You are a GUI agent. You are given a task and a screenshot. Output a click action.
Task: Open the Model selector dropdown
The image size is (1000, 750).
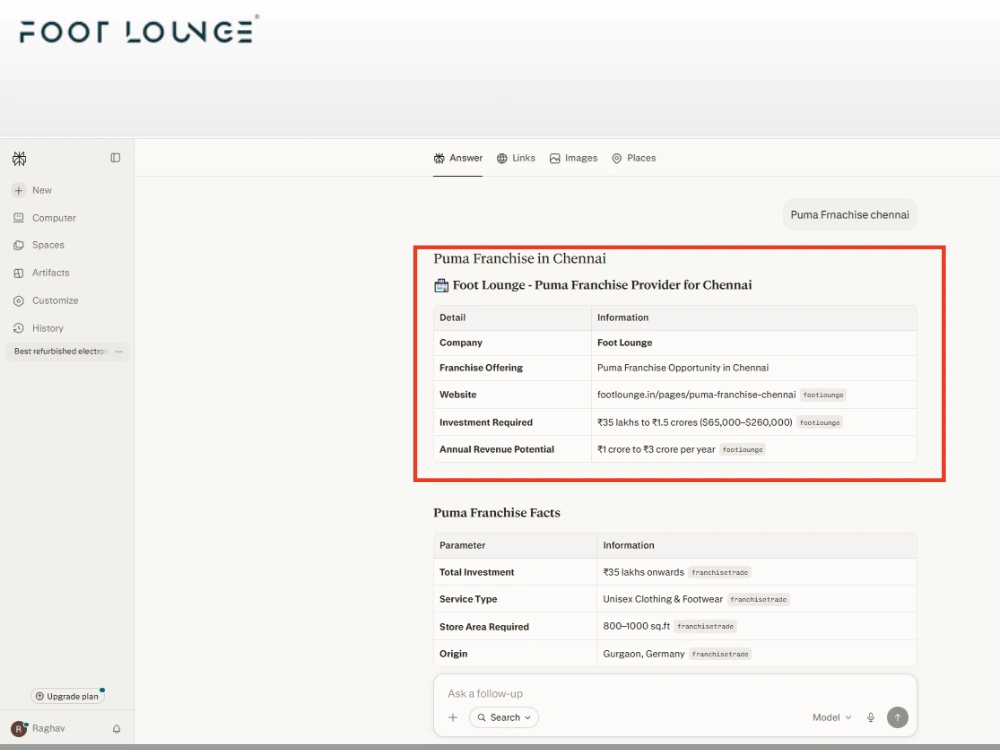point(832,717)
